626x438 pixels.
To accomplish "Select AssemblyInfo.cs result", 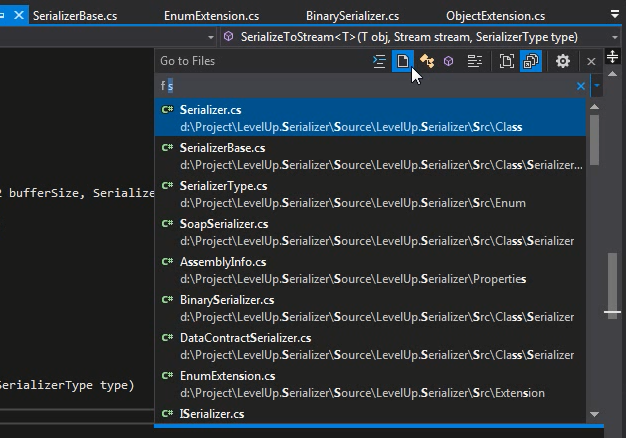I will (x=370, y=270).
